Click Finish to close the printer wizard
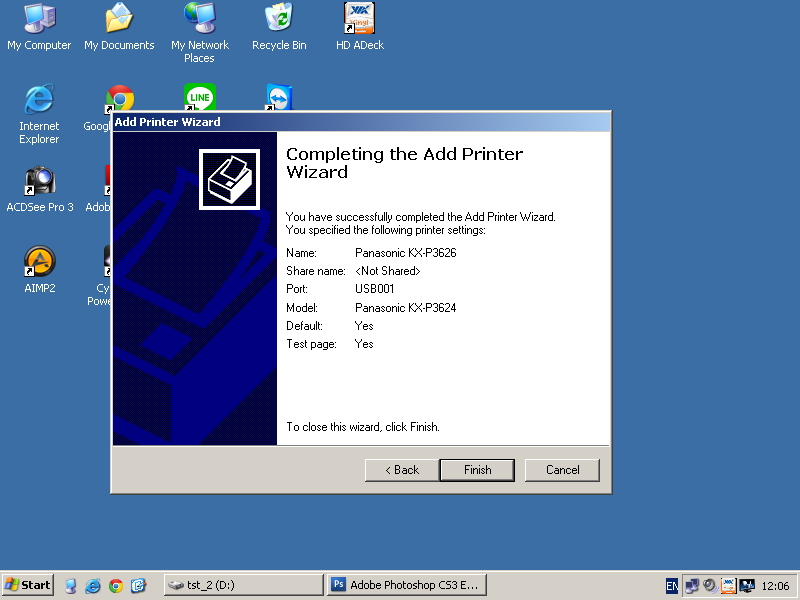Image resolution: width=800 pixels, height=600 pixels. coord(477,470)
